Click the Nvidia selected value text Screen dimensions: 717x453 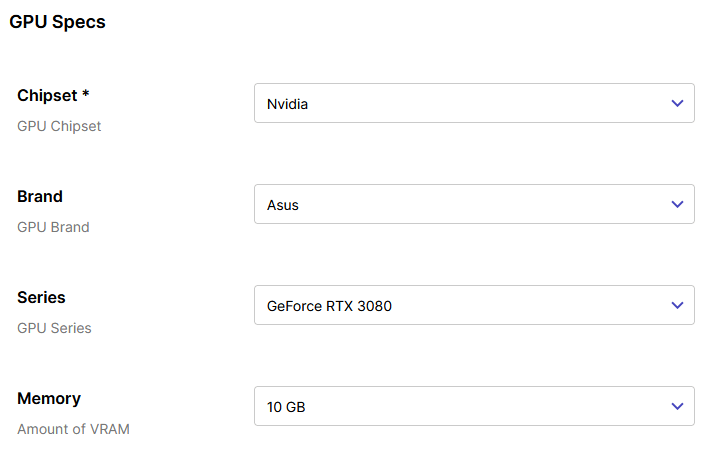pyautogui.click(x=287, y=104)
